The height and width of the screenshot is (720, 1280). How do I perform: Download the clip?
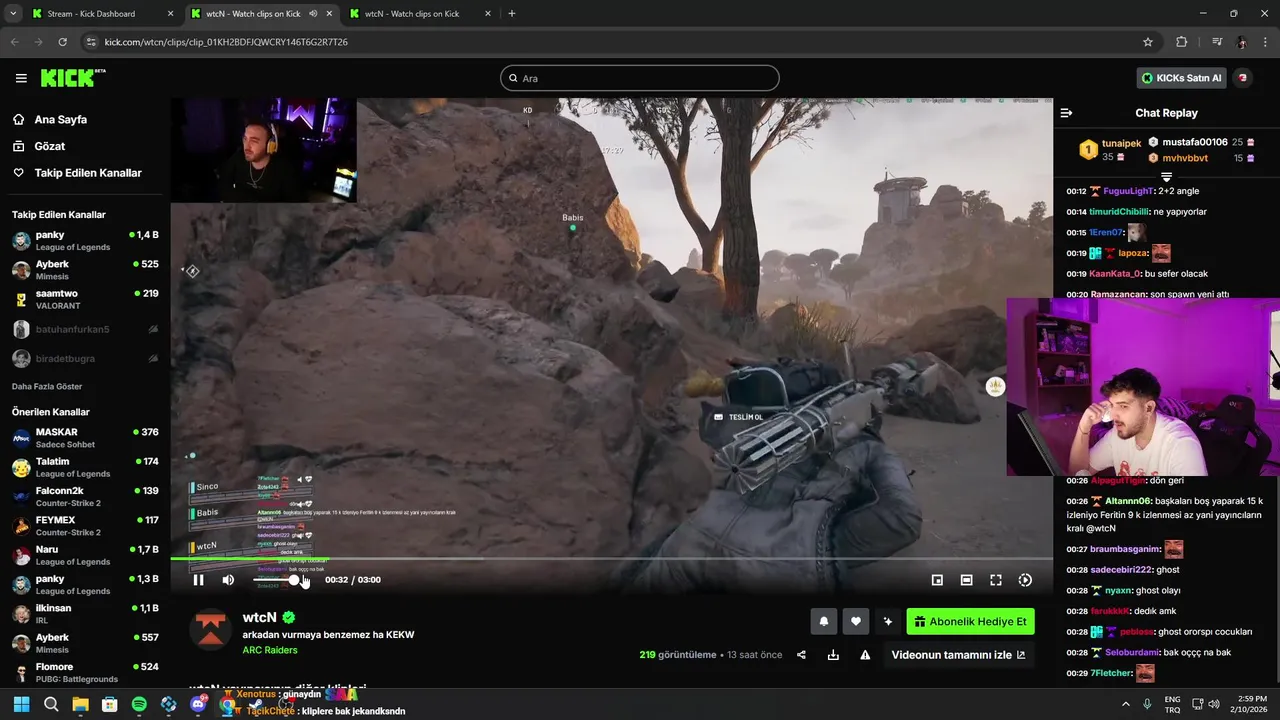click(x=833, y=655)
